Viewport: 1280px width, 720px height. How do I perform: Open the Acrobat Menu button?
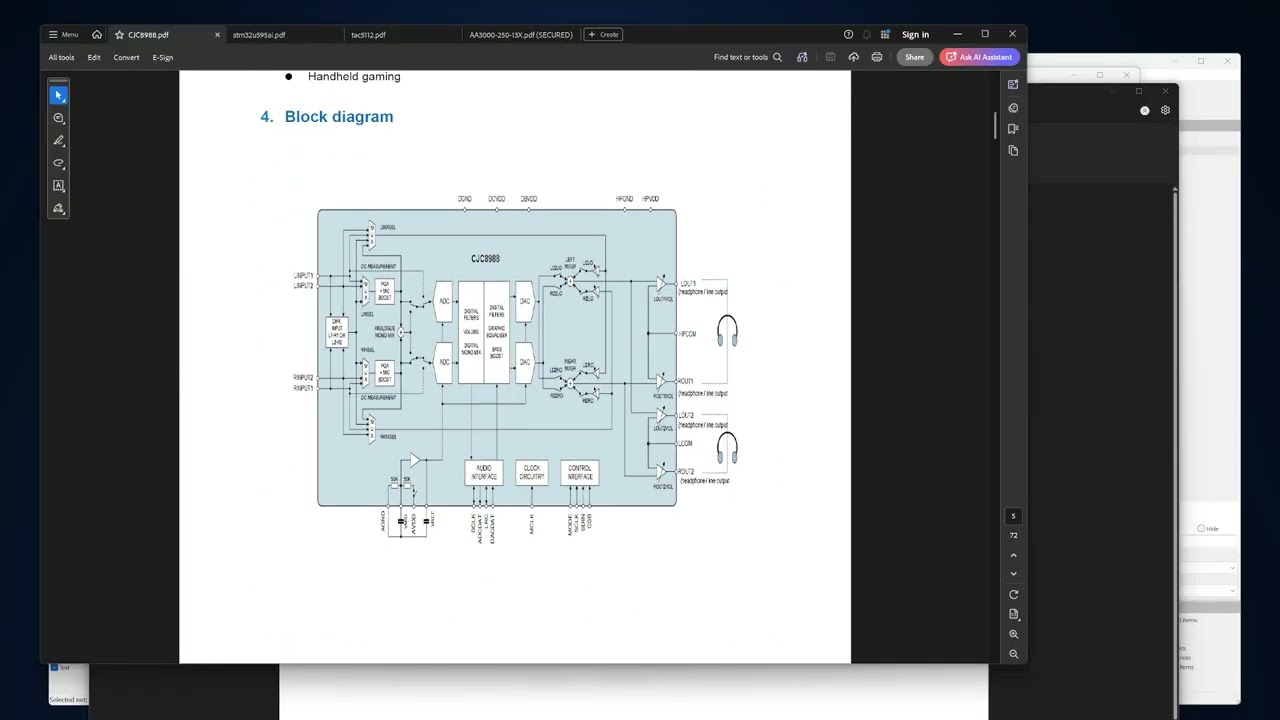coord(64,34)
